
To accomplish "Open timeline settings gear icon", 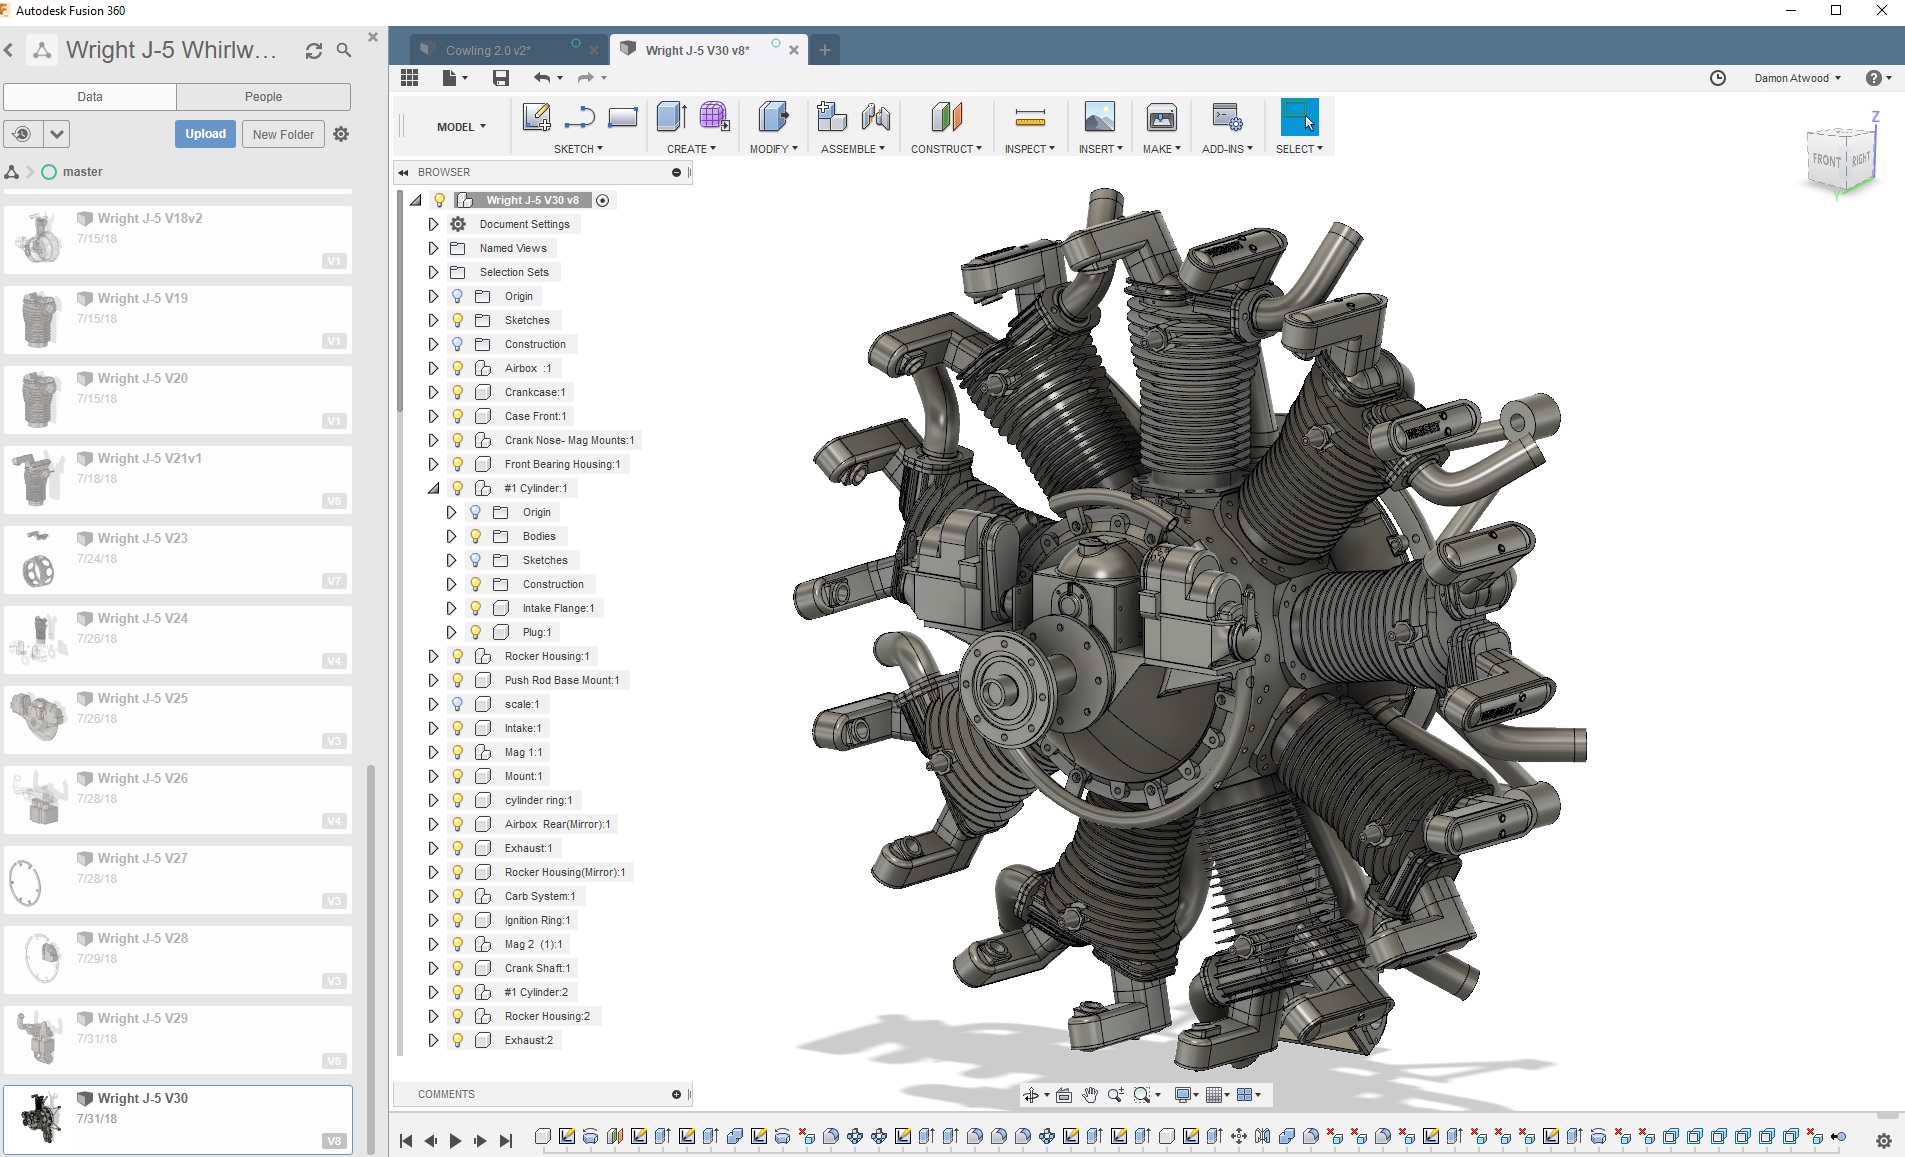I will pyautogui.click(x=1883, y=1141).
